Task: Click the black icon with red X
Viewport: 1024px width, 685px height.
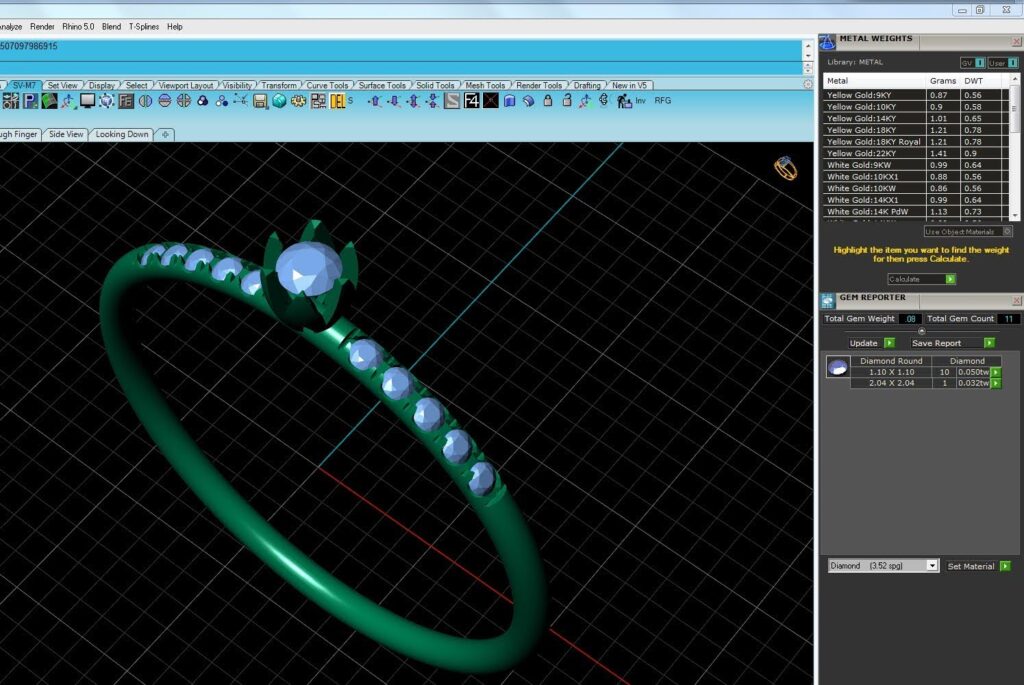Action: [x=490, y=101]
